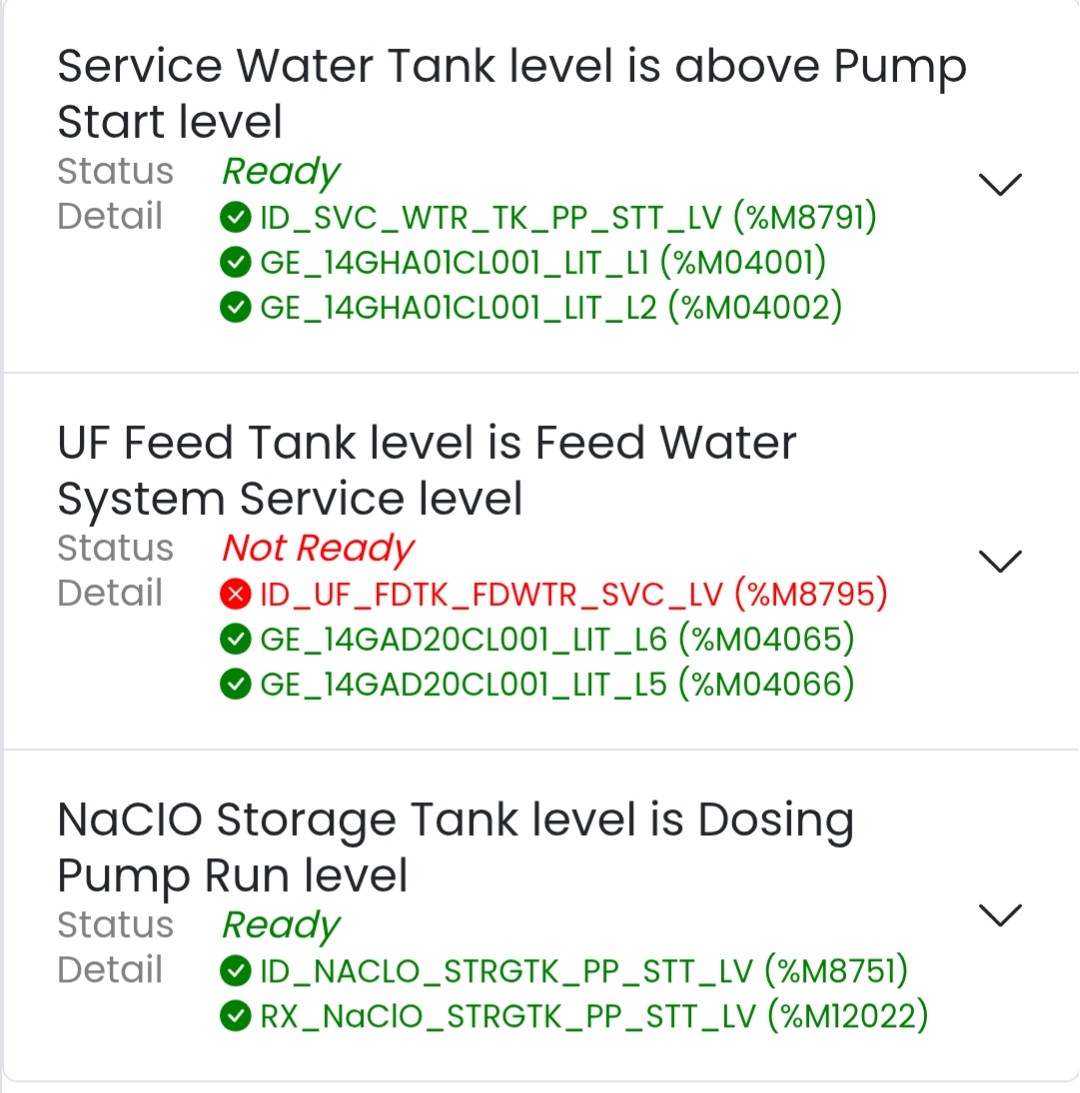This screenshot has width=1080, height=1093.
Task: Click check icon next to GE_14GAD20CL001_LIT_L5
Action: click(x=235, y=685)
